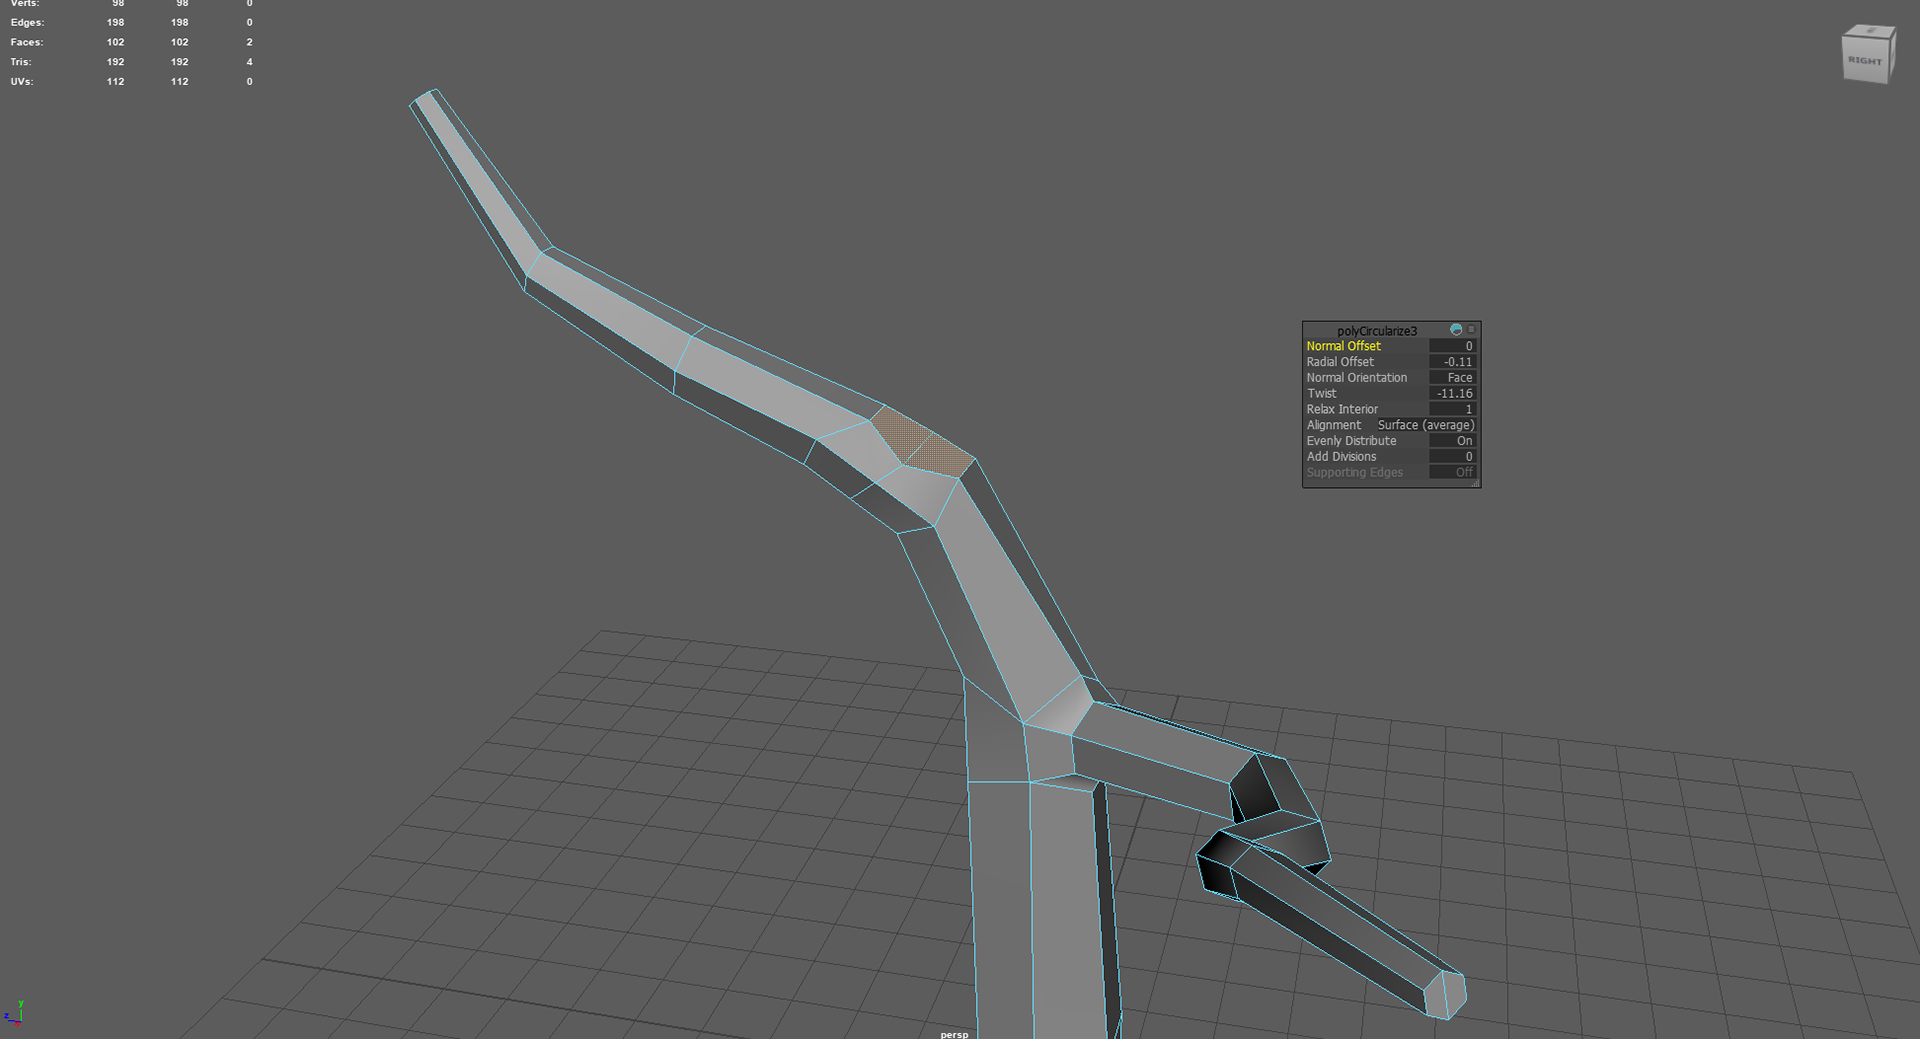Click the polyCircularize3 node icon in the editor header
The height and width of the screenshot is (1039, 1920).
click(x=1456, y=330)
